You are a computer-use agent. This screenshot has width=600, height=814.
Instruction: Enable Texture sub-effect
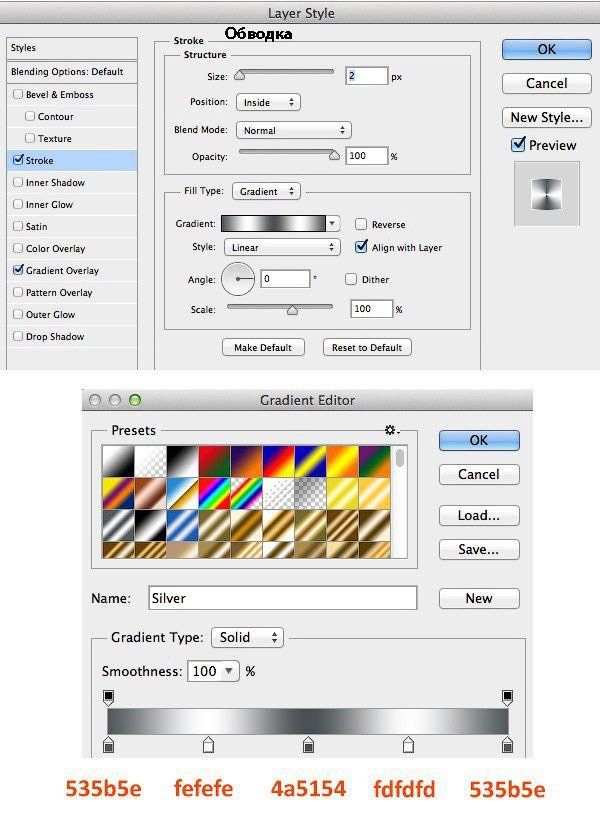(x=30, y=138)
